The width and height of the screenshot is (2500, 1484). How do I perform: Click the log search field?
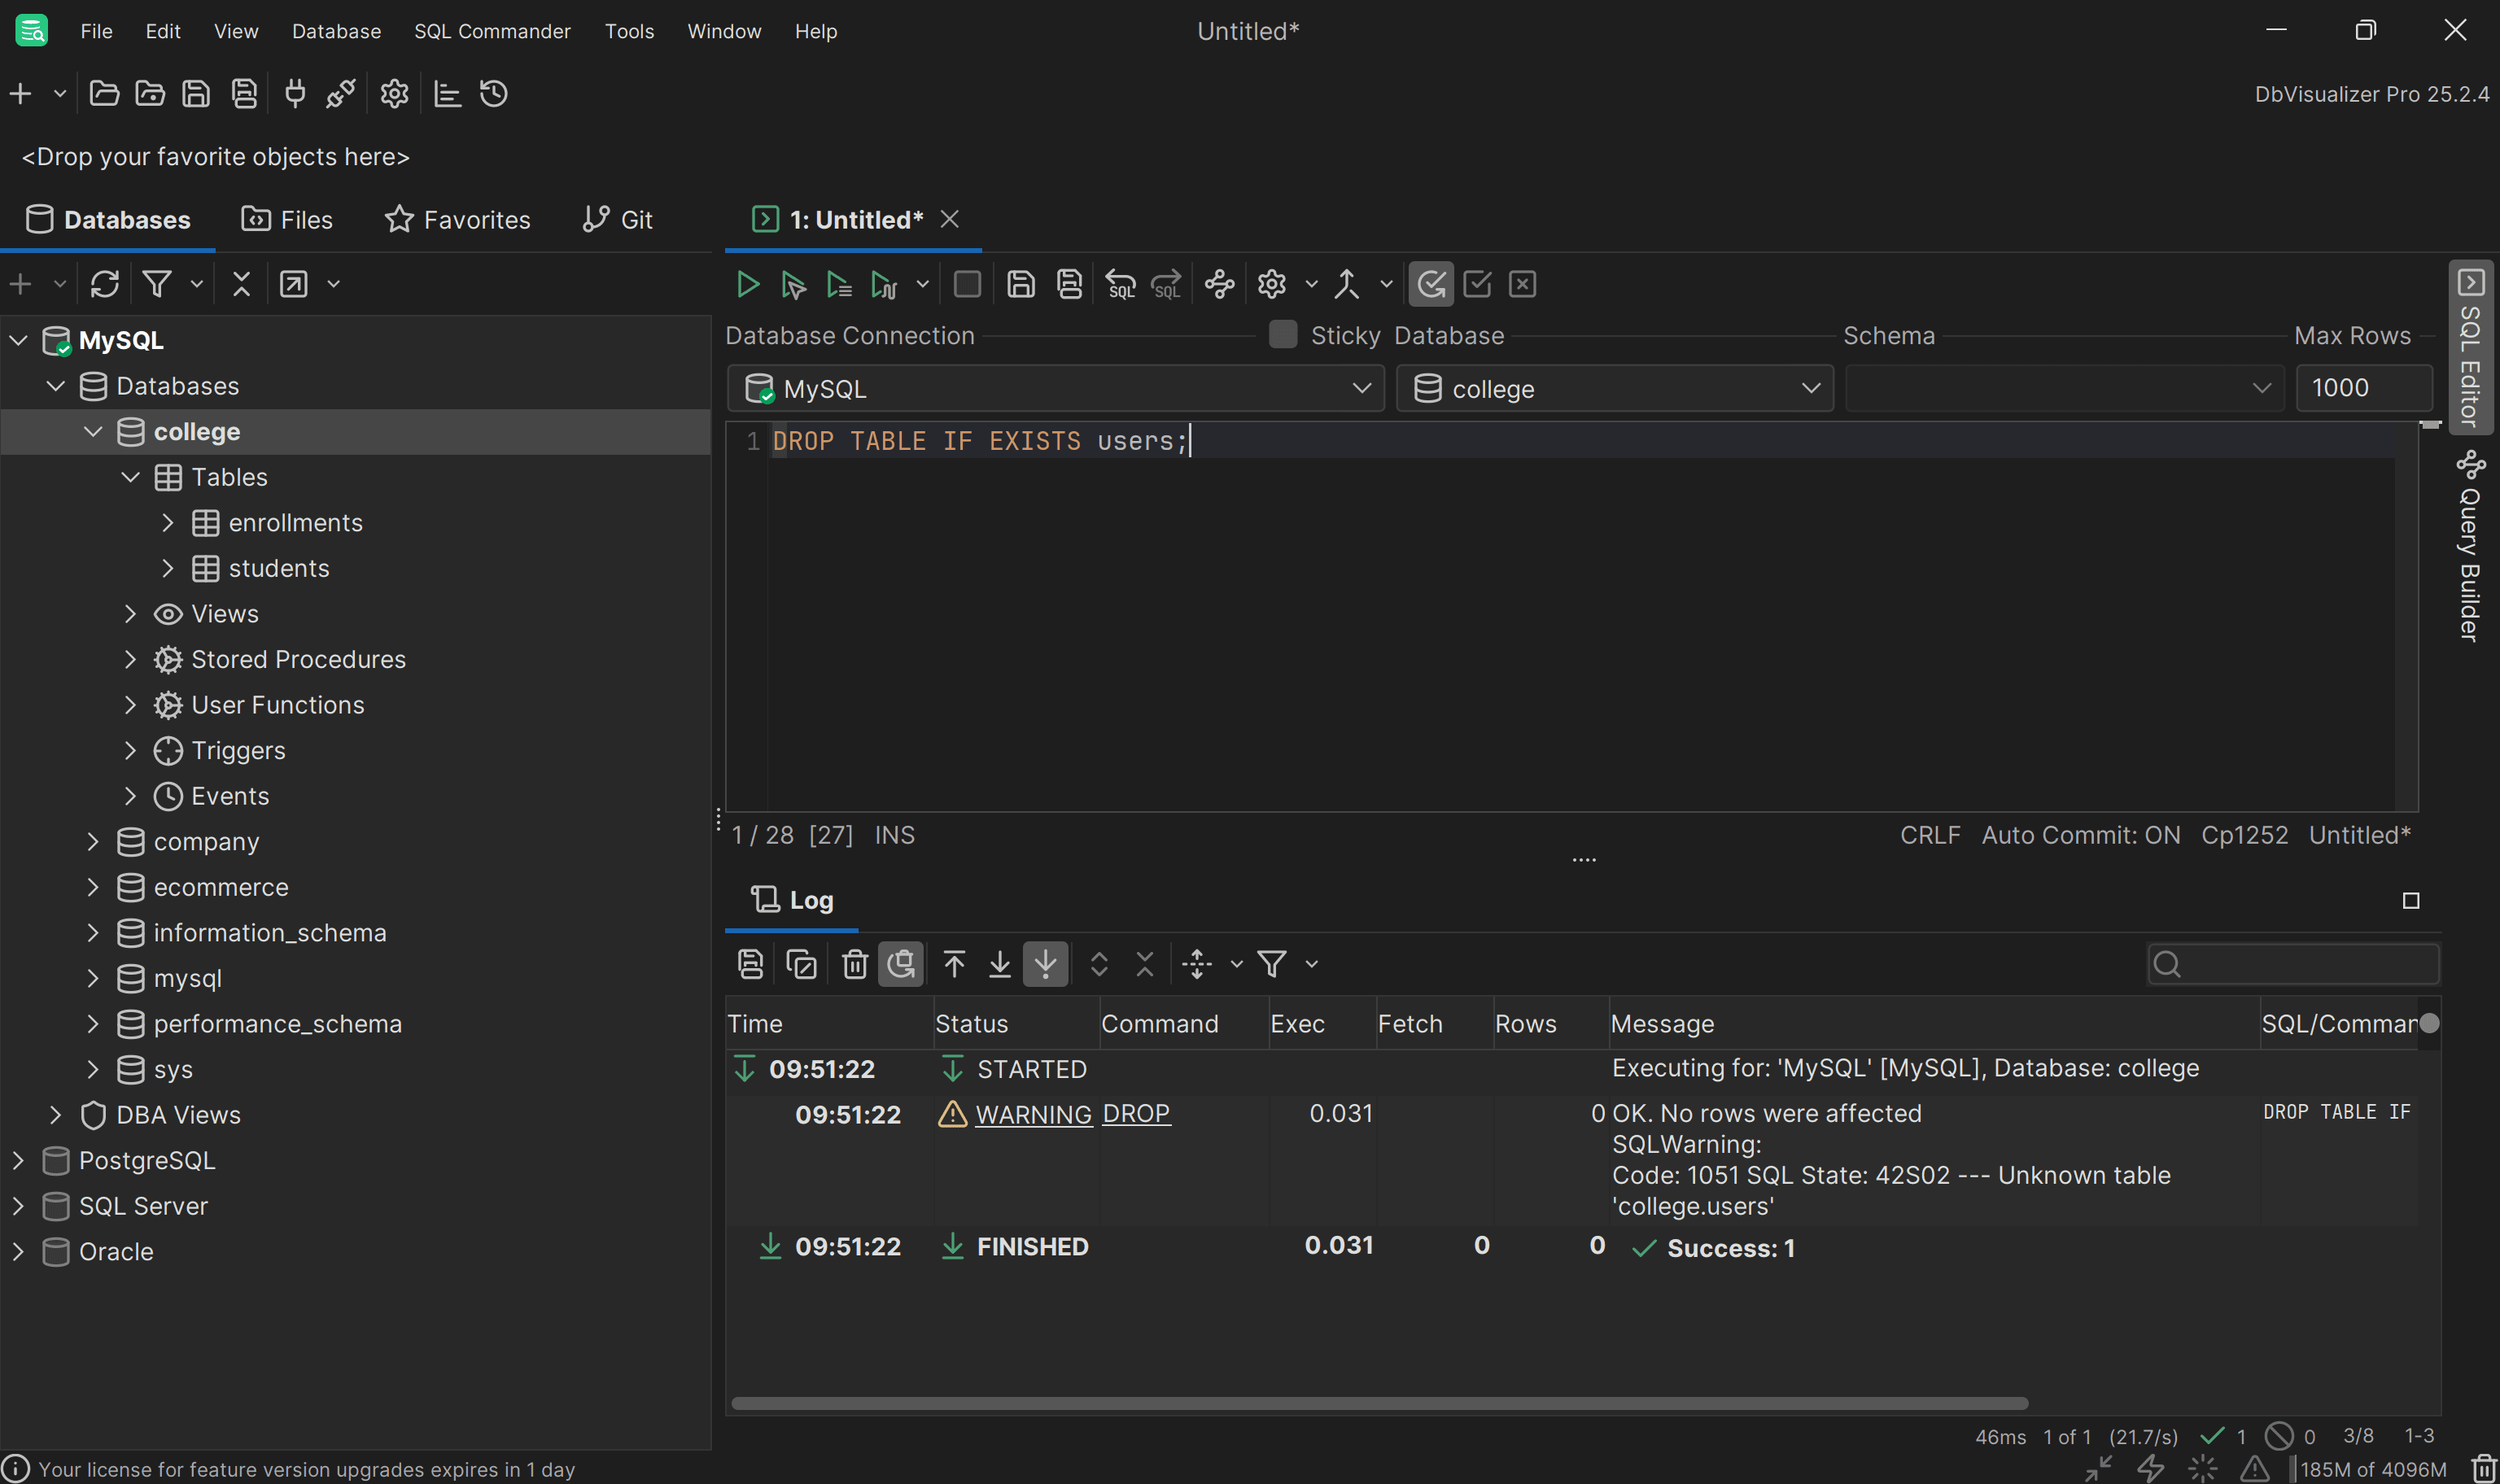tap(2293, 964)
